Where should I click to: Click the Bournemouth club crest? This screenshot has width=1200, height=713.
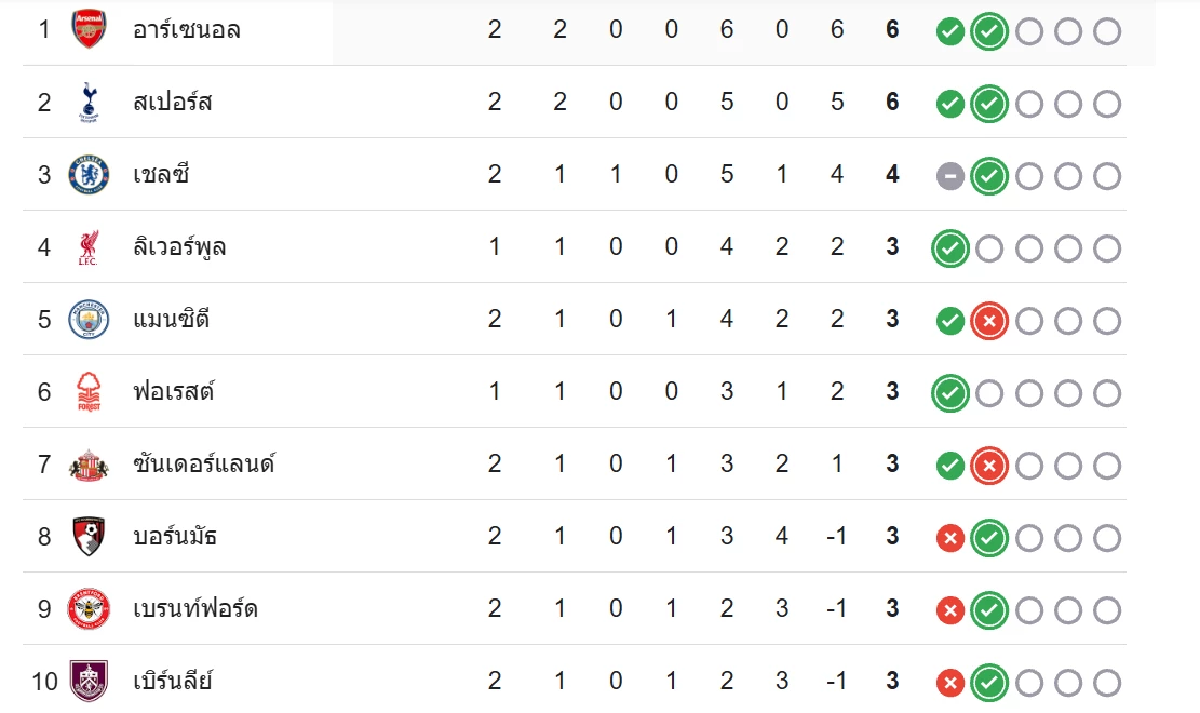(x=88, y=536)
